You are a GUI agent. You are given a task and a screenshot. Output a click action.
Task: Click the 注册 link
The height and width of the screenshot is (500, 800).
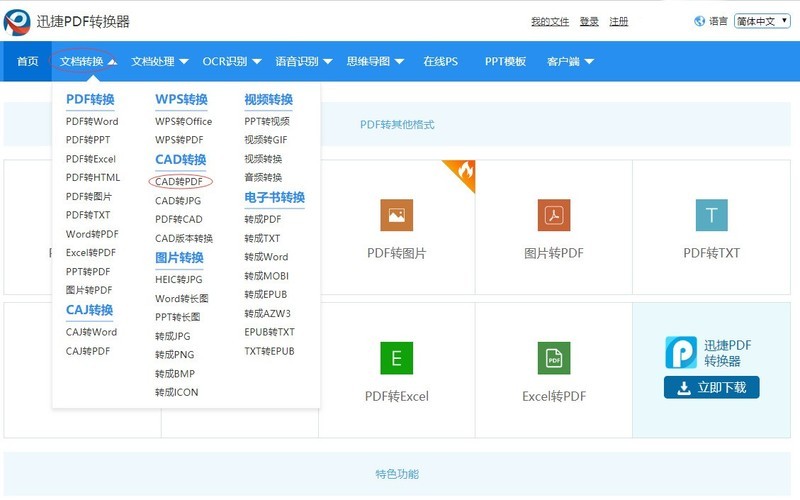click(x=619, y=21)
